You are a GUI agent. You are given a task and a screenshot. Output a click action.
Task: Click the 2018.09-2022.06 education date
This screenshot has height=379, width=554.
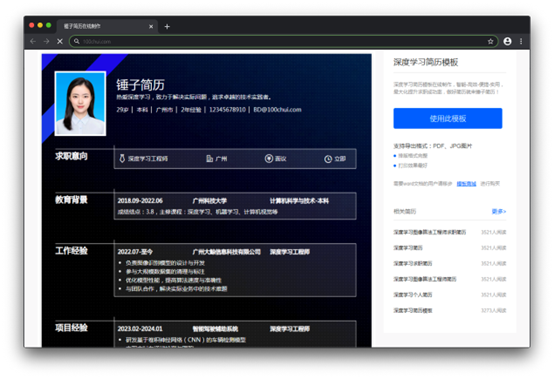(x=140, y=201)
